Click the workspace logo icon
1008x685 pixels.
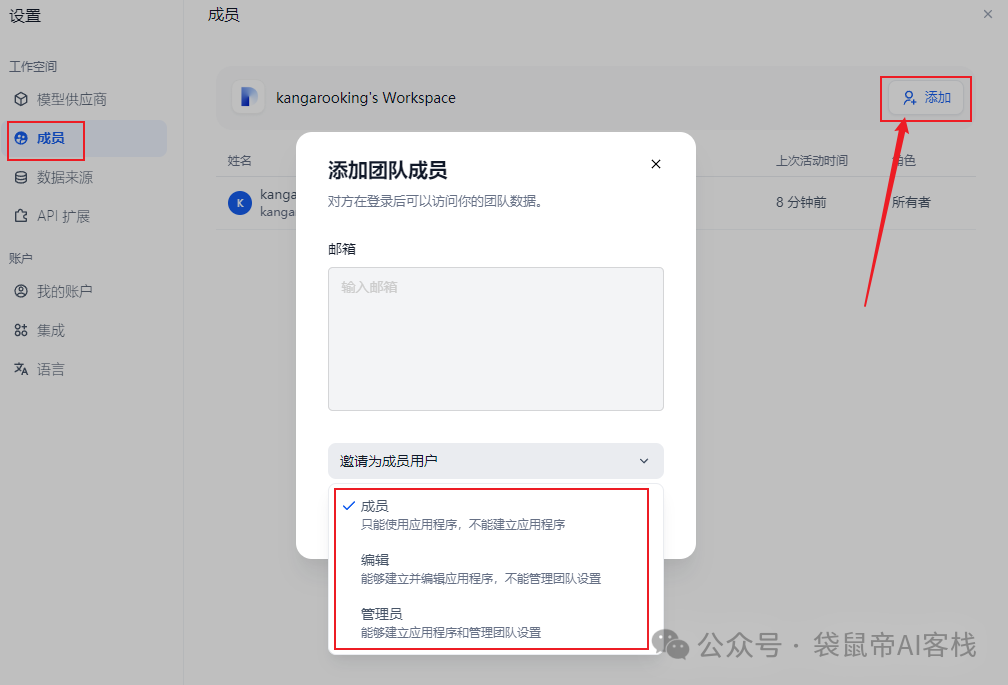click(x=248, y=98)
